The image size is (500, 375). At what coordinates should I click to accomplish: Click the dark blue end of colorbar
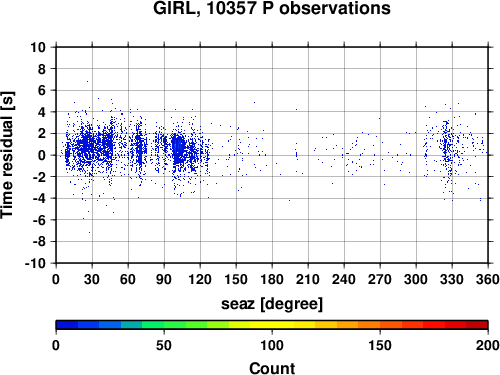(x=67, y=325)
